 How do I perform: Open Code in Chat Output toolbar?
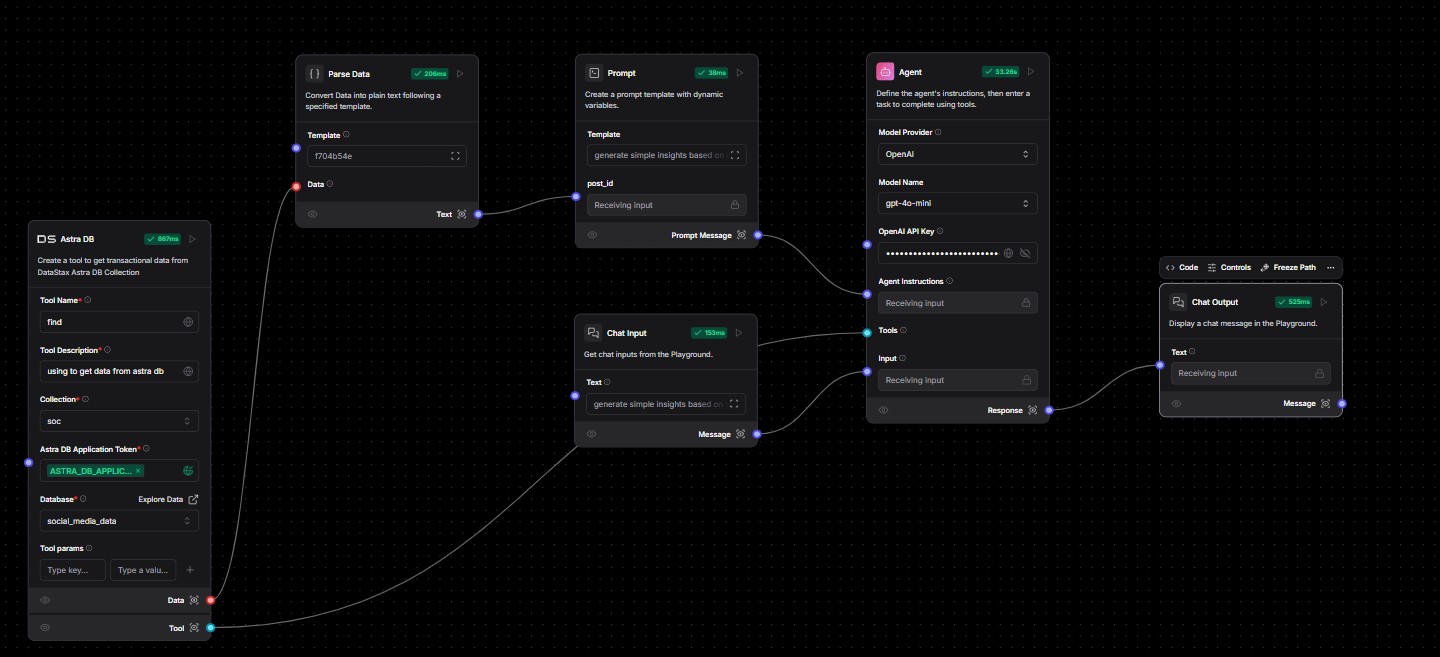tap(1182, 268)
